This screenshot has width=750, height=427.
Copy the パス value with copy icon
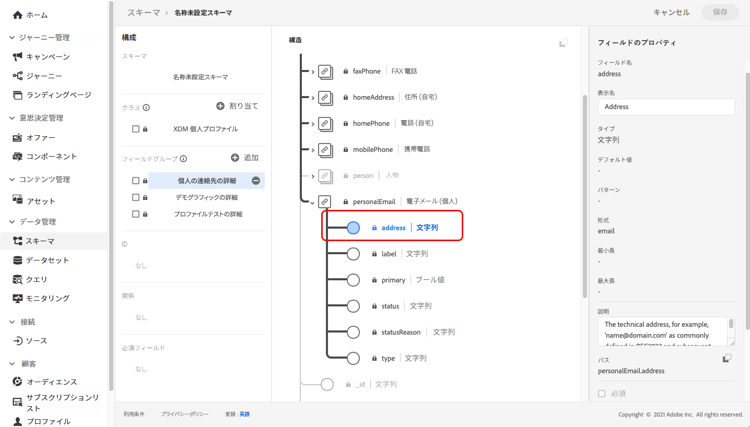click(x=727, y=358)
